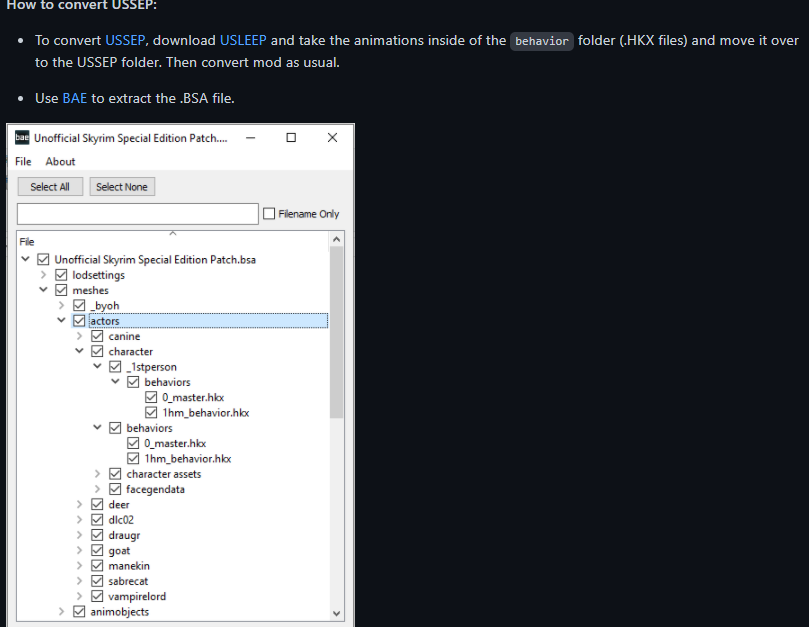The image size is (809, 627).
Task: Uncheck the draugr checkbox
Action: (x=98, y=535)
